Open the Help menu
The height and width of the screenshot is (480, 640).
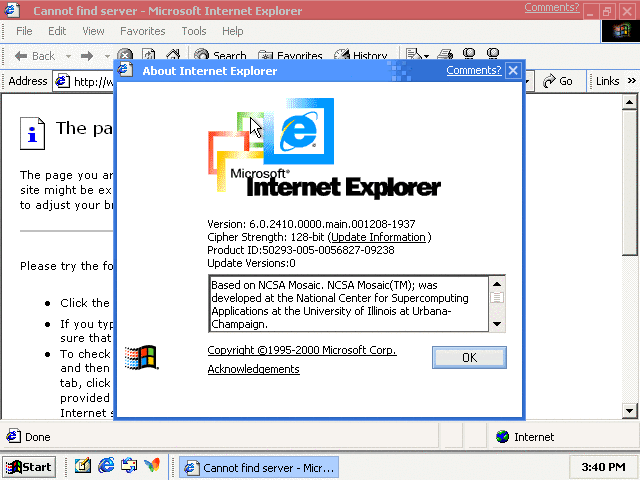[233, 31]
